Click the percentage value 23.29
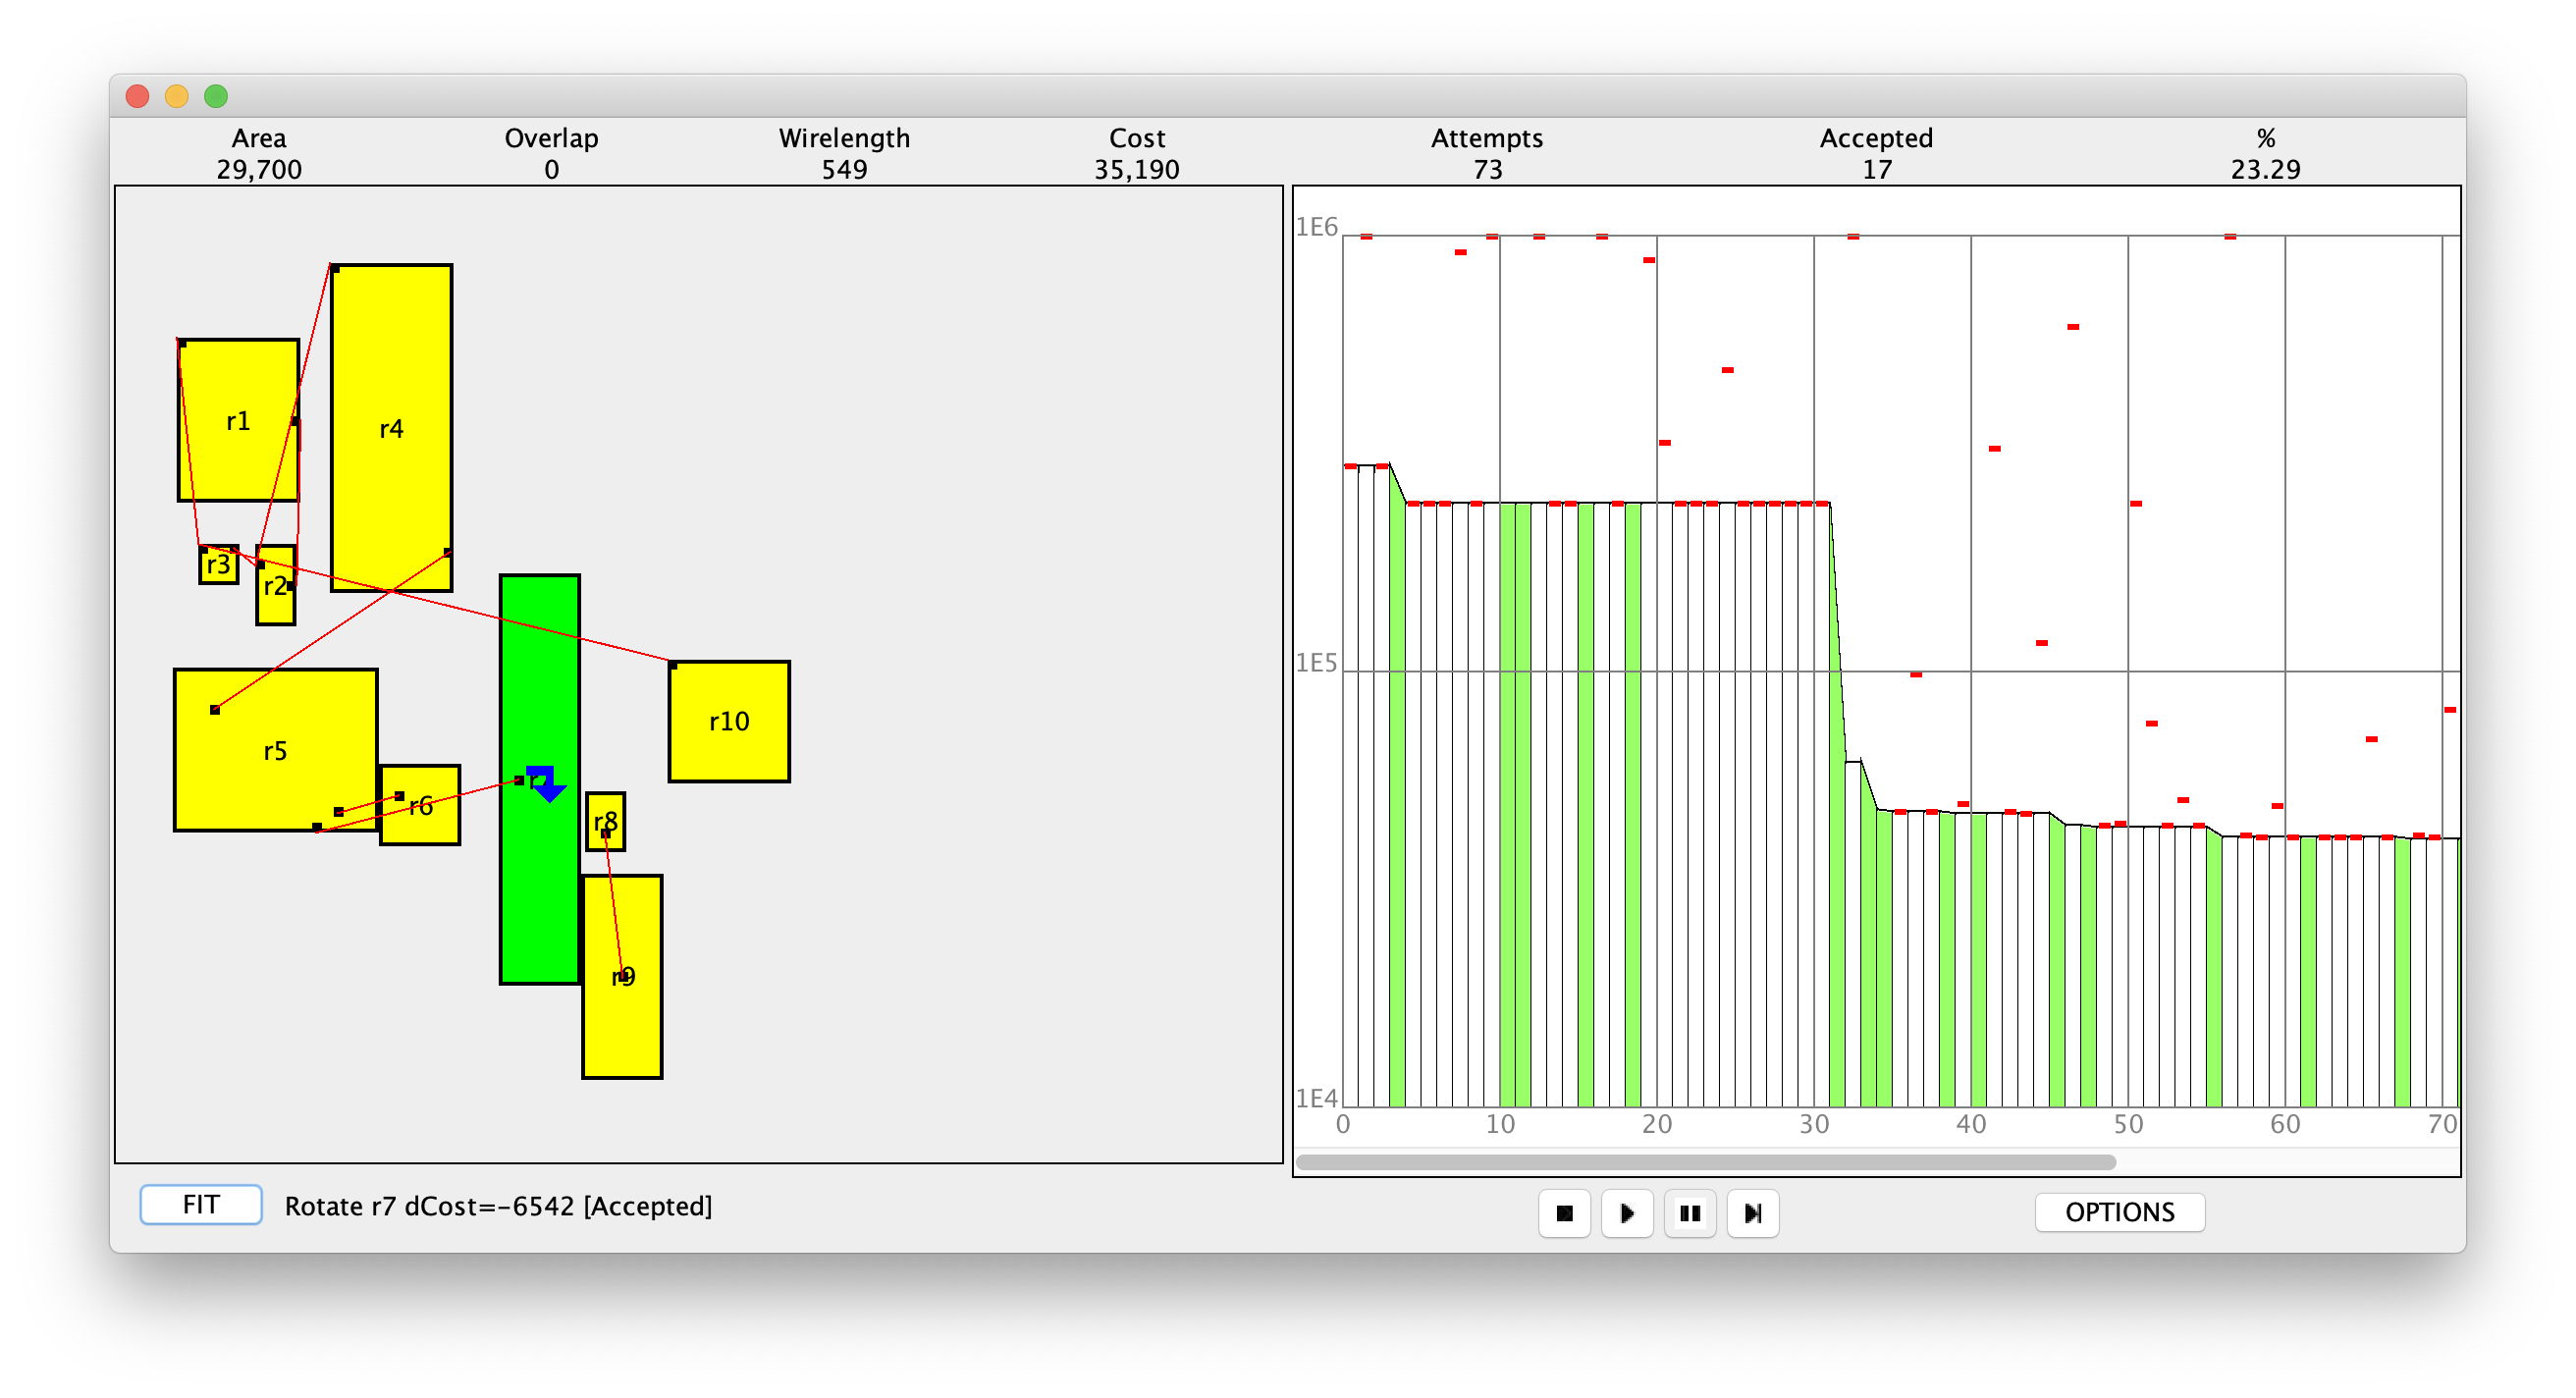Viewport: 2576px width, 1398px height. [x=2266, y=169]
